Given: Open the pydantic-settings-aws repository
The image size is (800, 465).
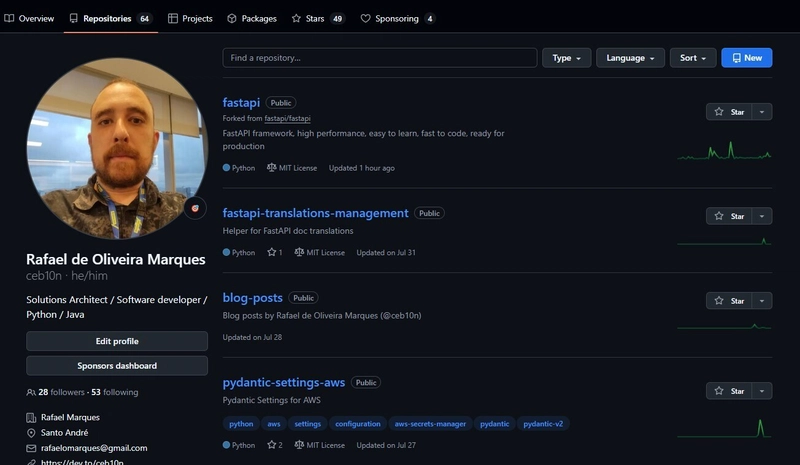Looking at the screenshot, I should pos(284,382).
